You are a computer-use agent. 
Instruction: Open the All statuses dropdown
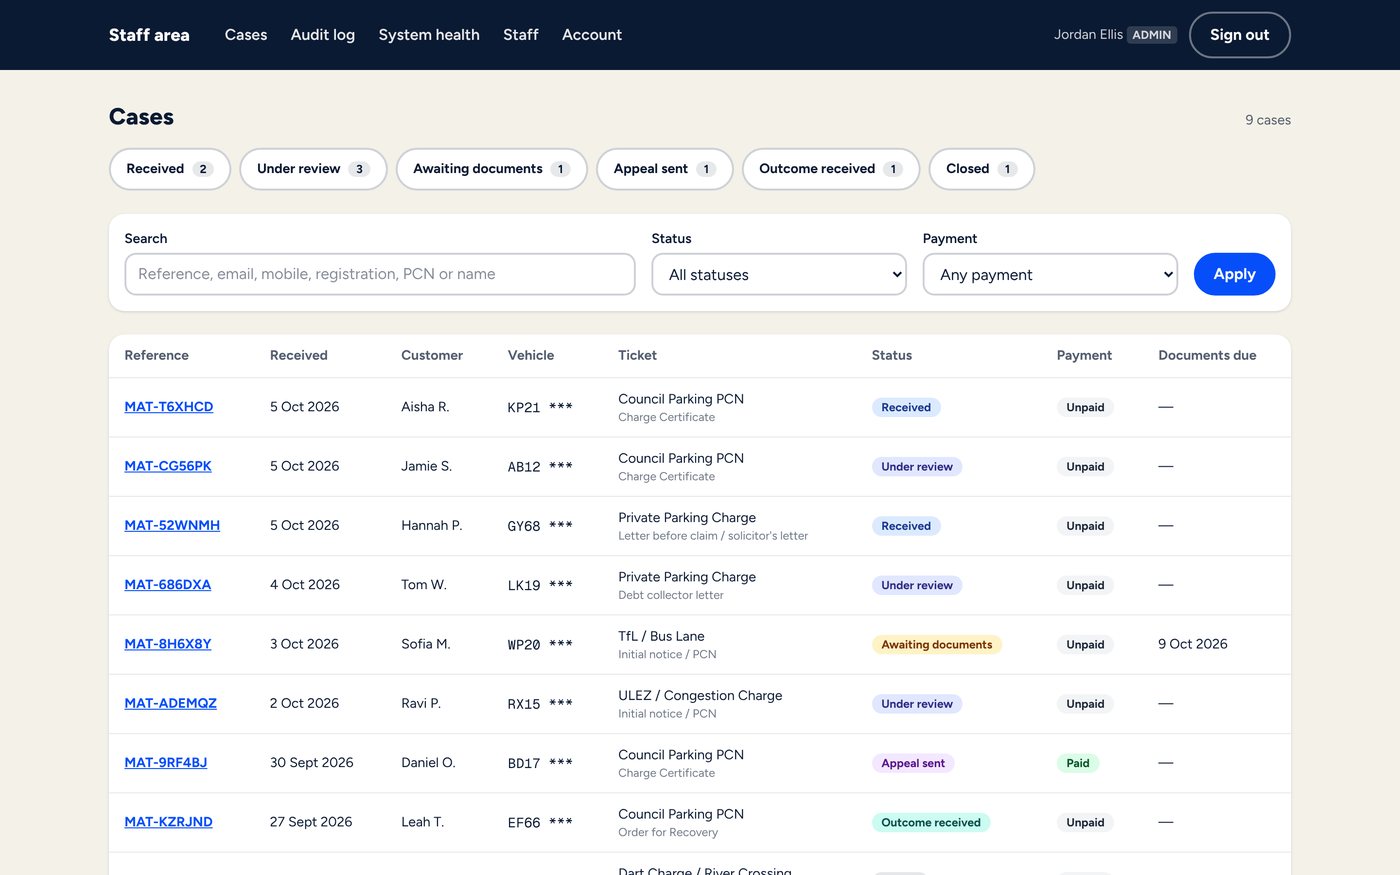pyautogui.click(x=779, y=274)
